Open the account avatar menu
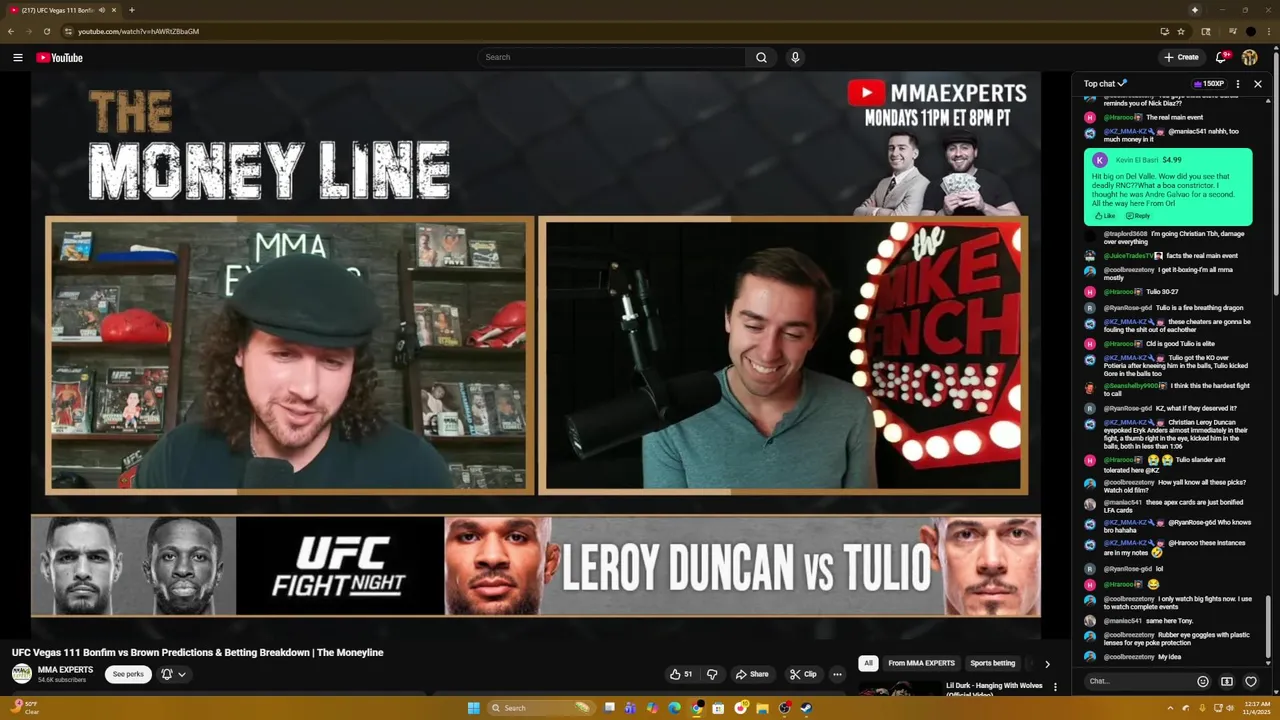 click(x=1250, y=58)
